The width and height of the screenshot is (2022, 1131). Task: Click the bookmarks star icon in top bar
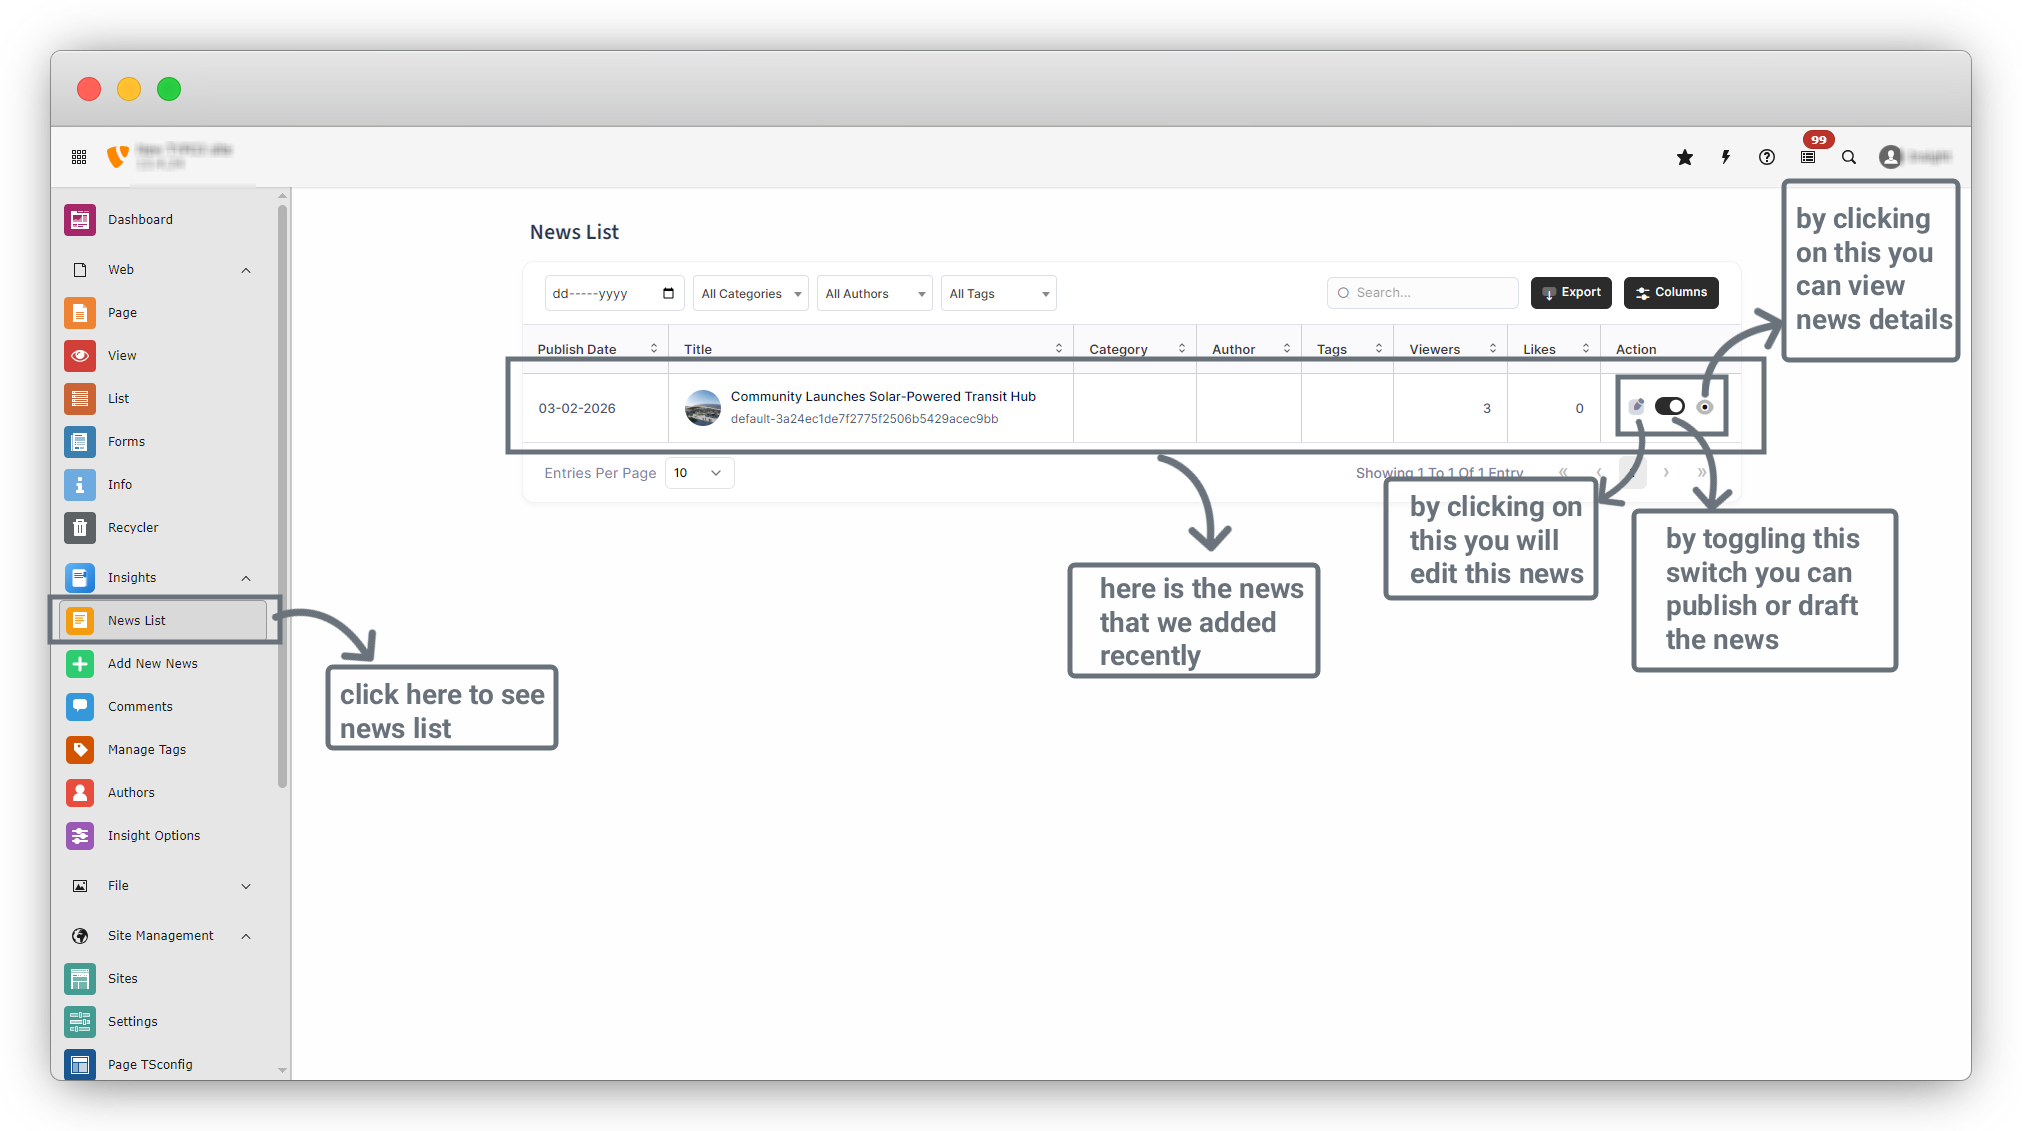tap(1685, 157)
